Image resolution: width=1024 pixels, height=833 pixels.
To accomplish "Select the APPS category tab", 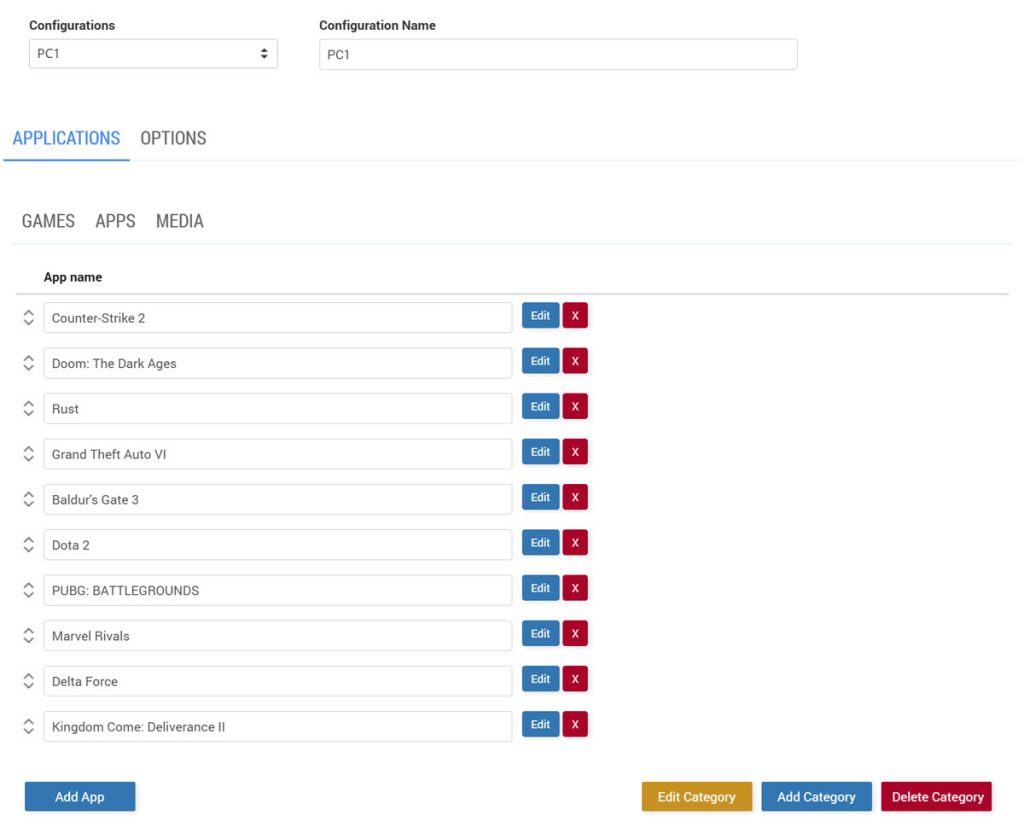I will (x=115, y=221).
